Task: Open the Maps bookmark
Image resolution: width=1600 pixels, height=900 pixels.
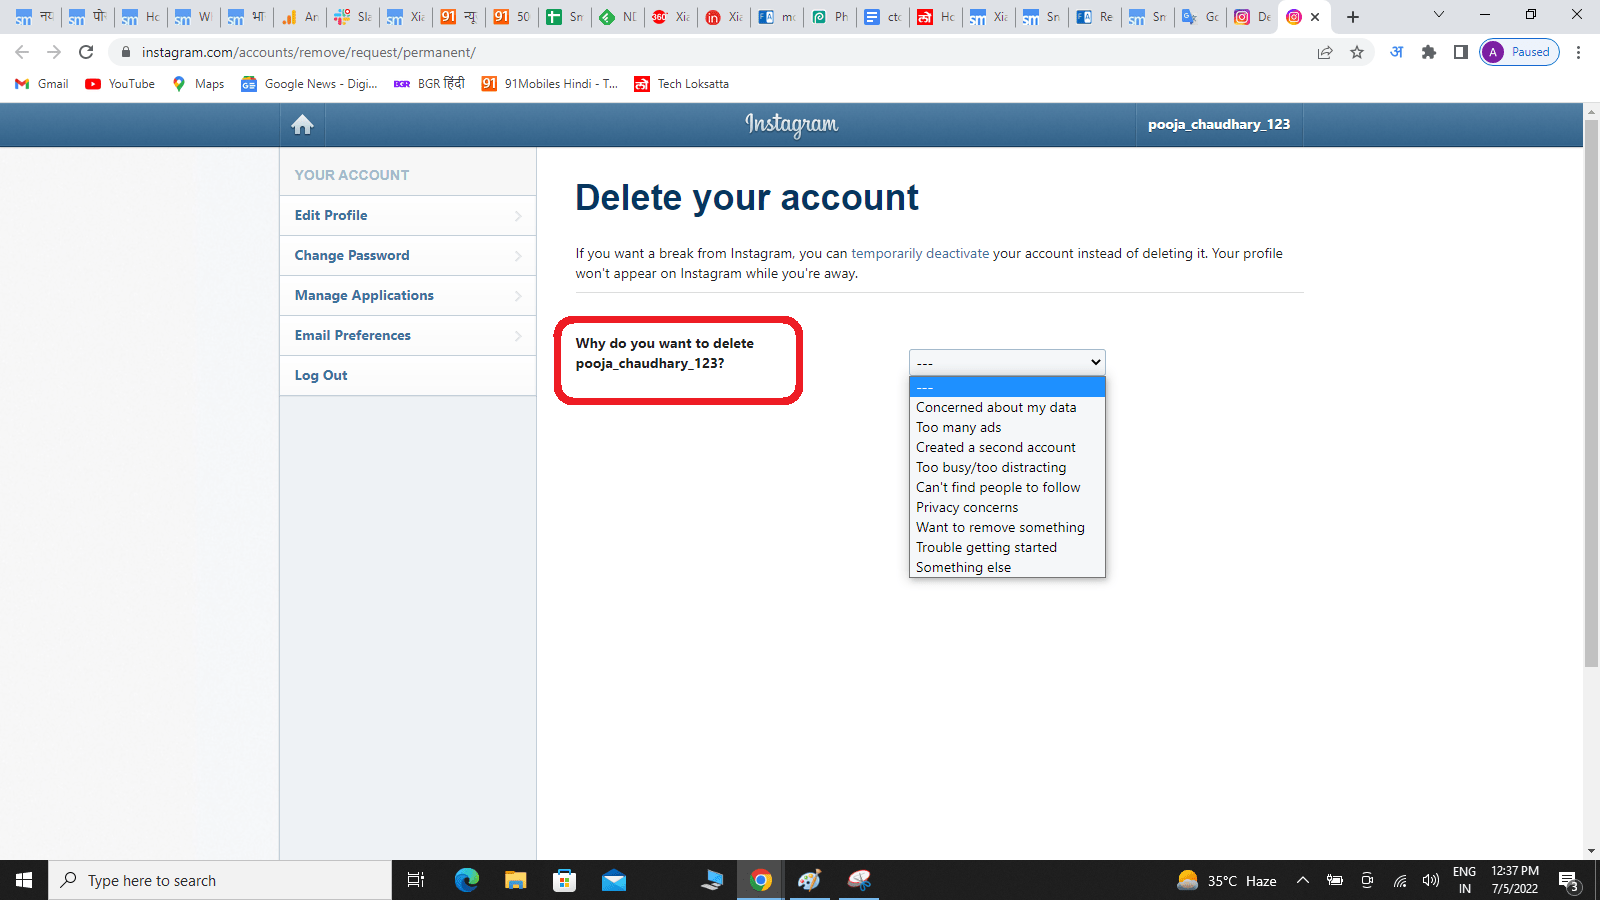Action: [198, 84]
